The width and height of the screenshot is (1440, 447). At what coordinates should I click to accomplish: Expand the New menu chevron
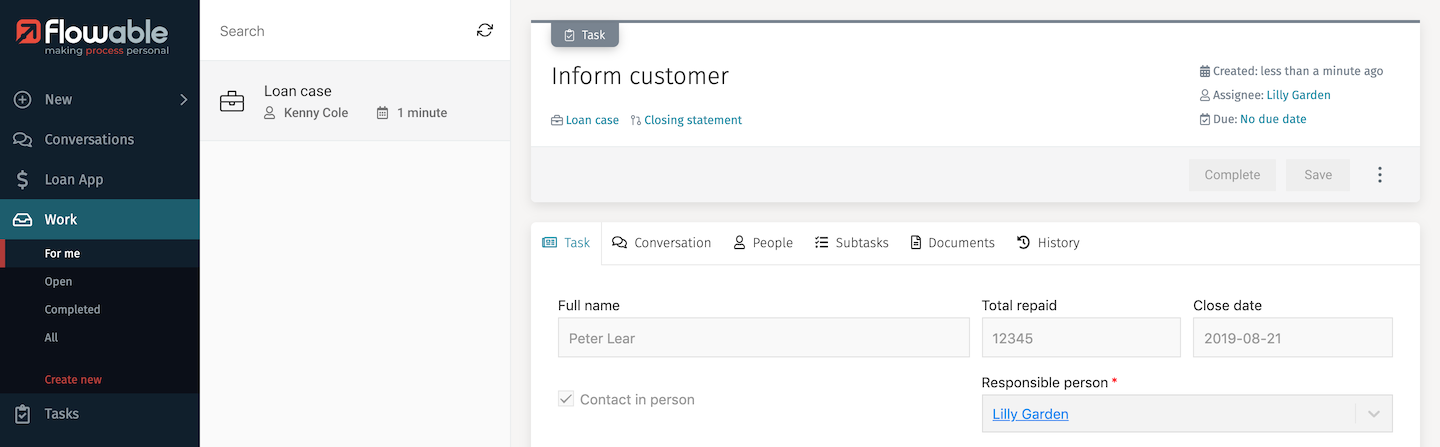coord(183,100)
